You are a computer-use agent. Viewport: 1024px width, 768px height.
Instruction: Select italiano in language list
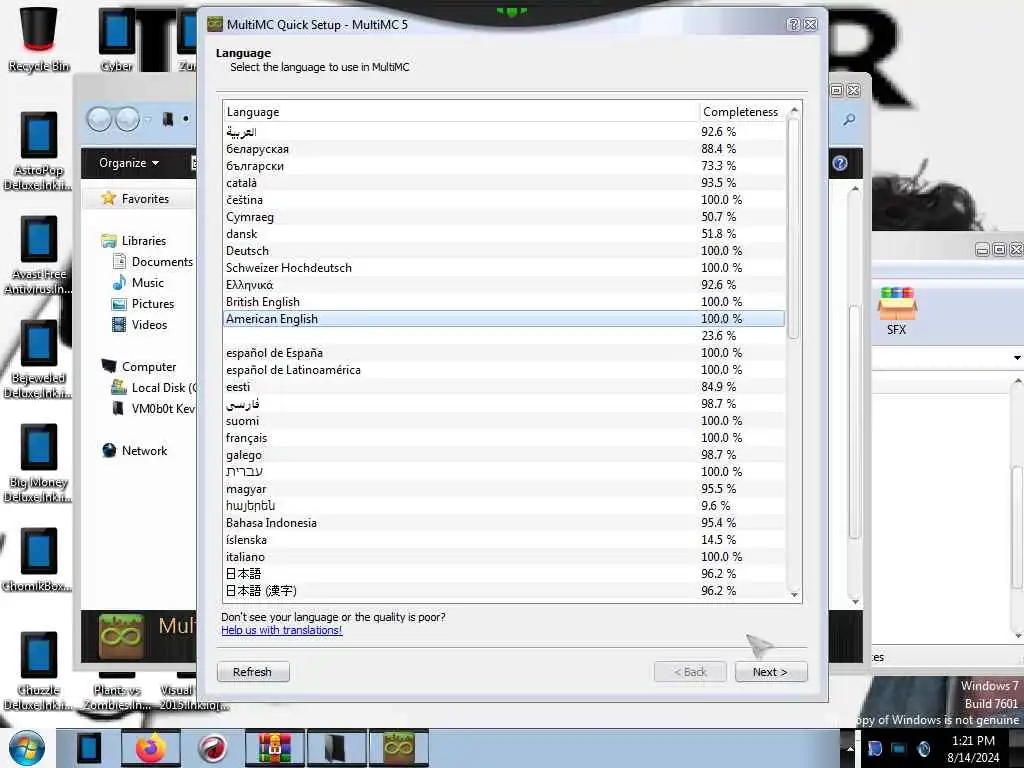point(504,556)
